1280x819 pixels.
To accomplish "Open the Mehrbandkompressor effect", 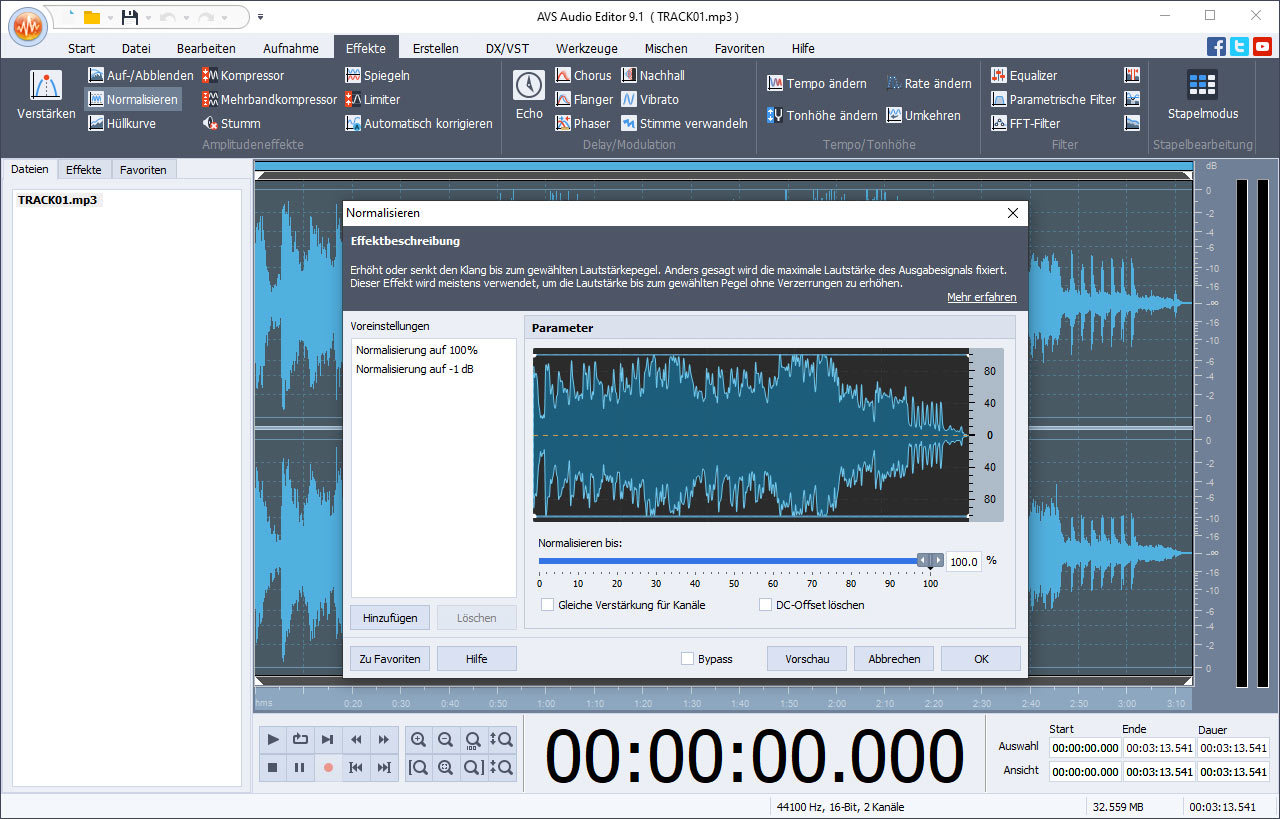I will tap(269, 99).
